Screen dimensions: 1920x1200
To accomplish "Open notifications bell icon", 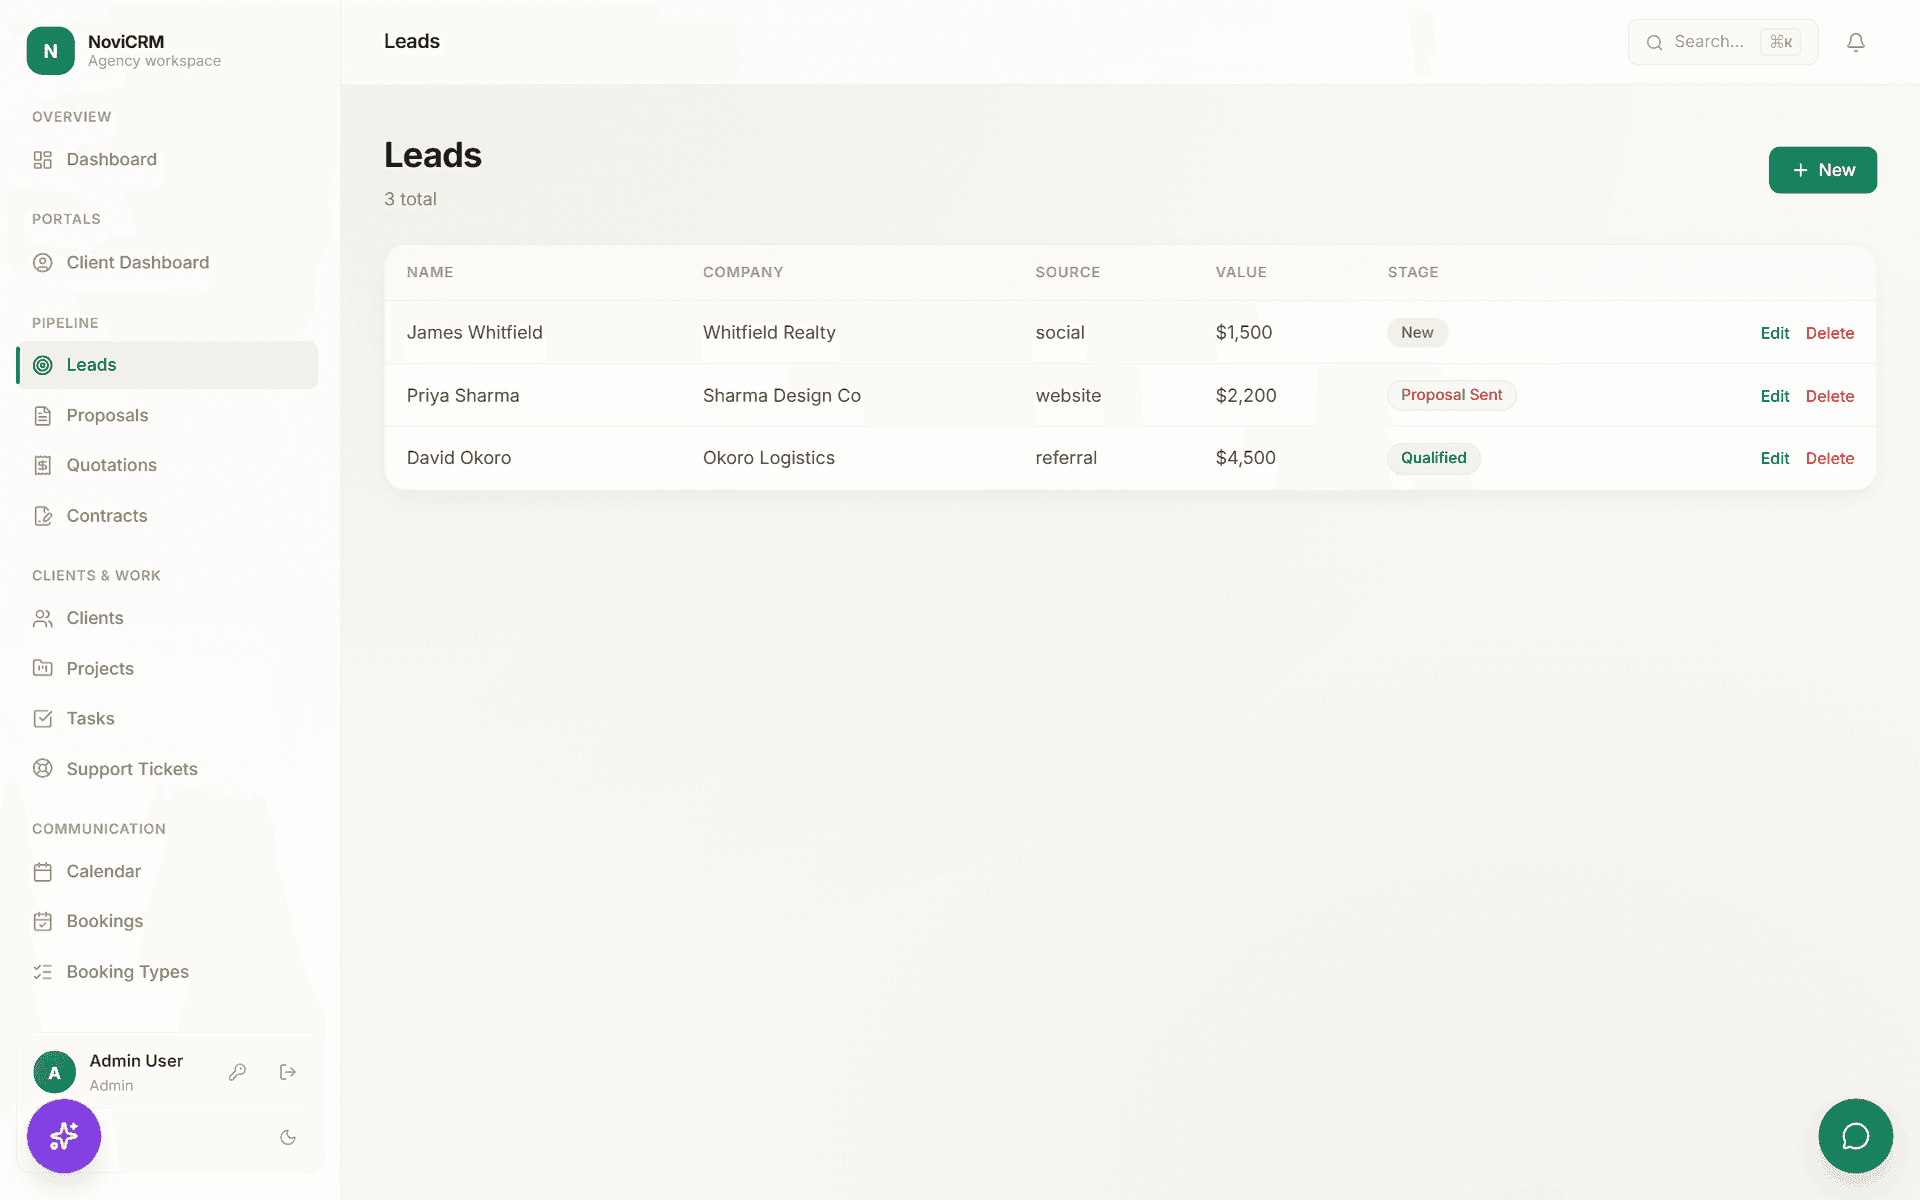I will click(1856, 42).
